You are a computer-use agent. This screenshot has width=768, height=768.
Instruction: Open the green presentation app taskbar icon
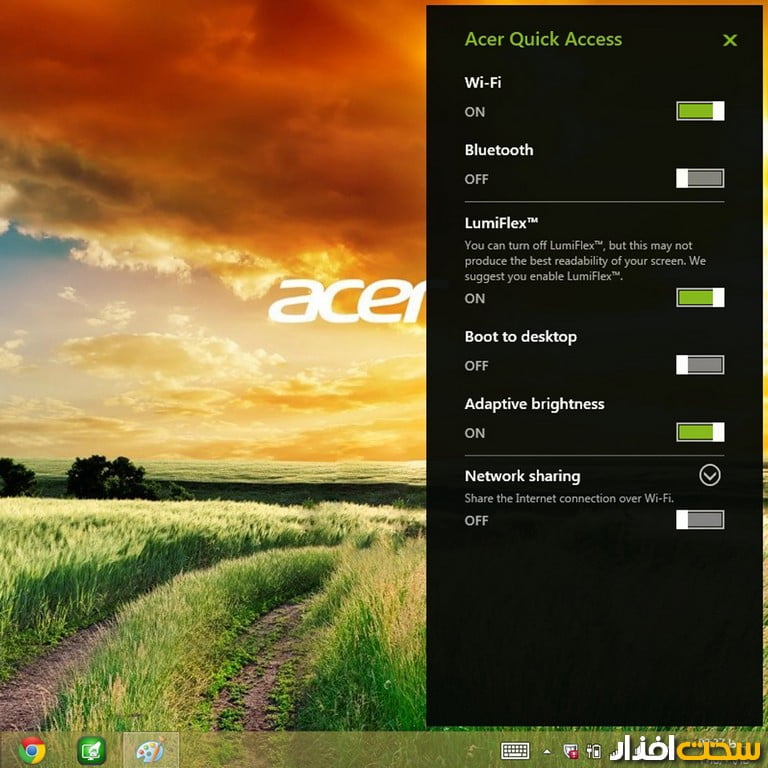(92, 750)
